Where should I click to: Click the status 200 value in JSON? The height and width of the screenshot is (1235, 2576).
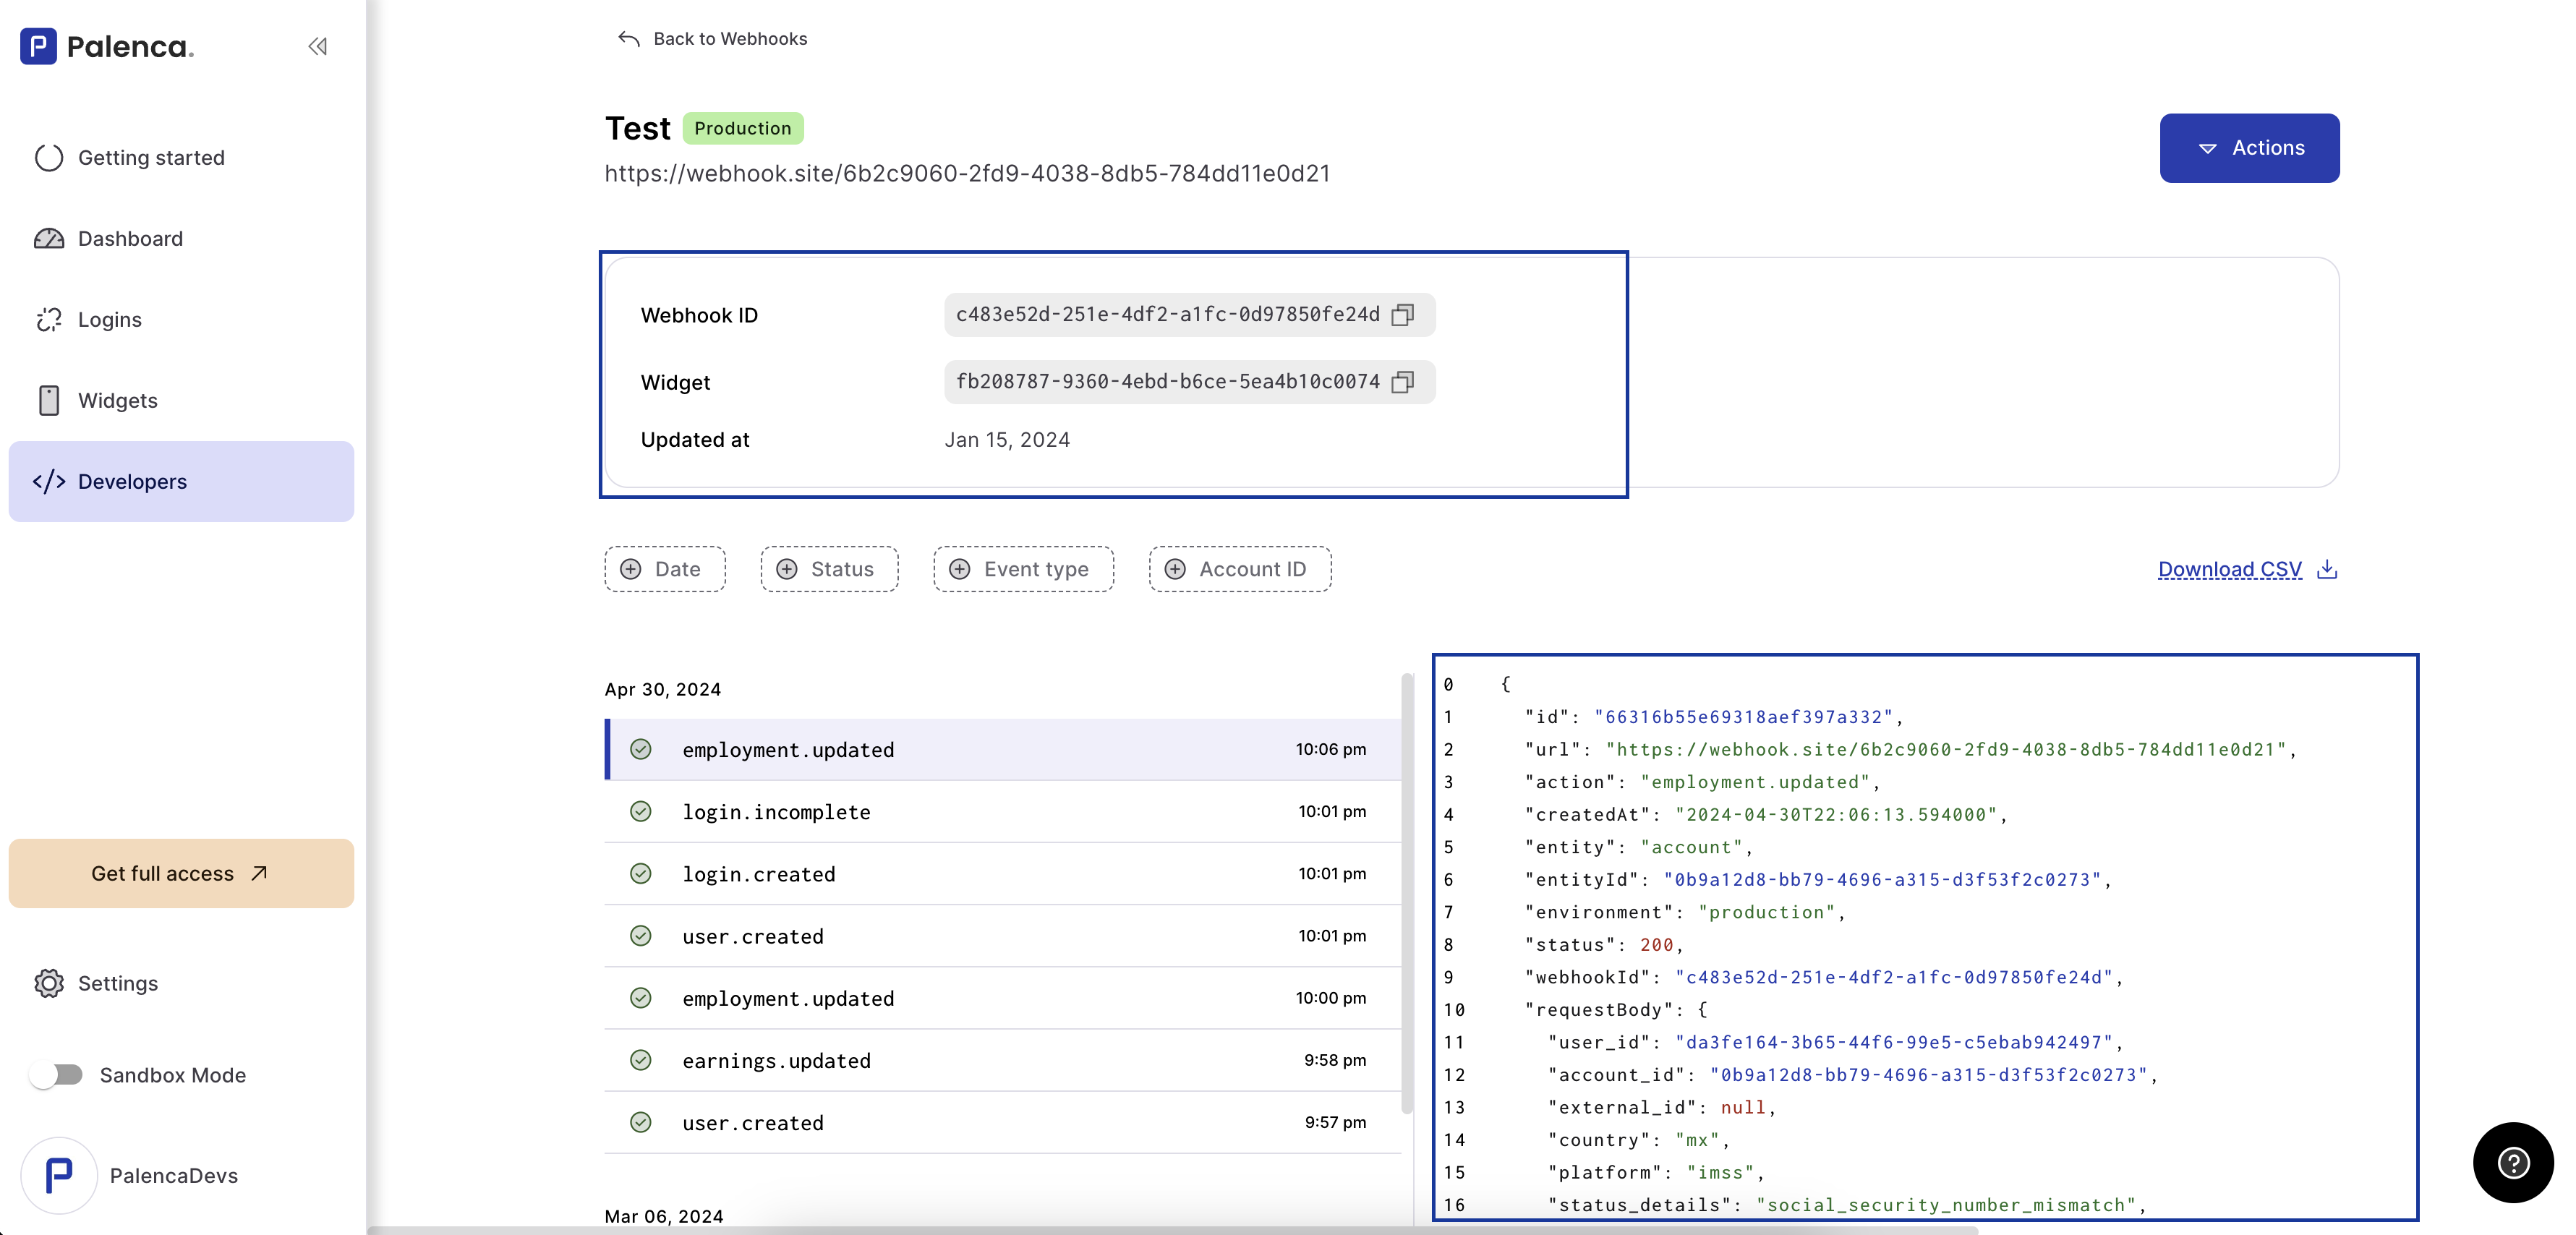click(x=1656, y=945)
